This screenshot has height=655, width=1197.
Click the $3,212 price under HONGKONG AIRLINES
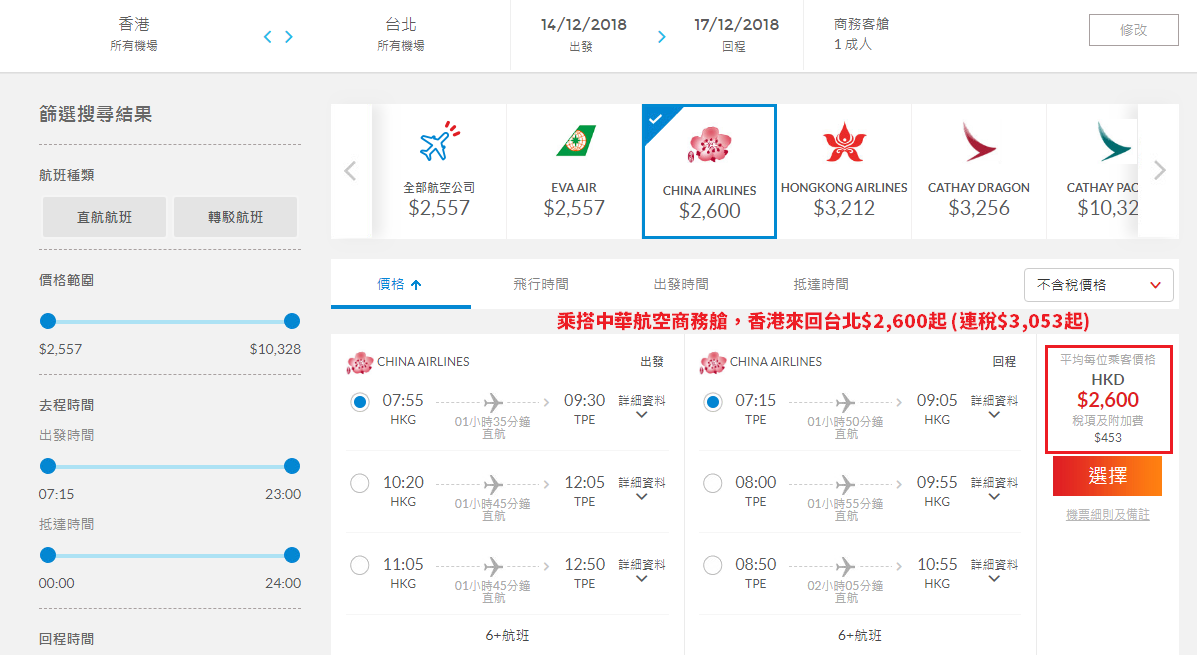[844, 208]
